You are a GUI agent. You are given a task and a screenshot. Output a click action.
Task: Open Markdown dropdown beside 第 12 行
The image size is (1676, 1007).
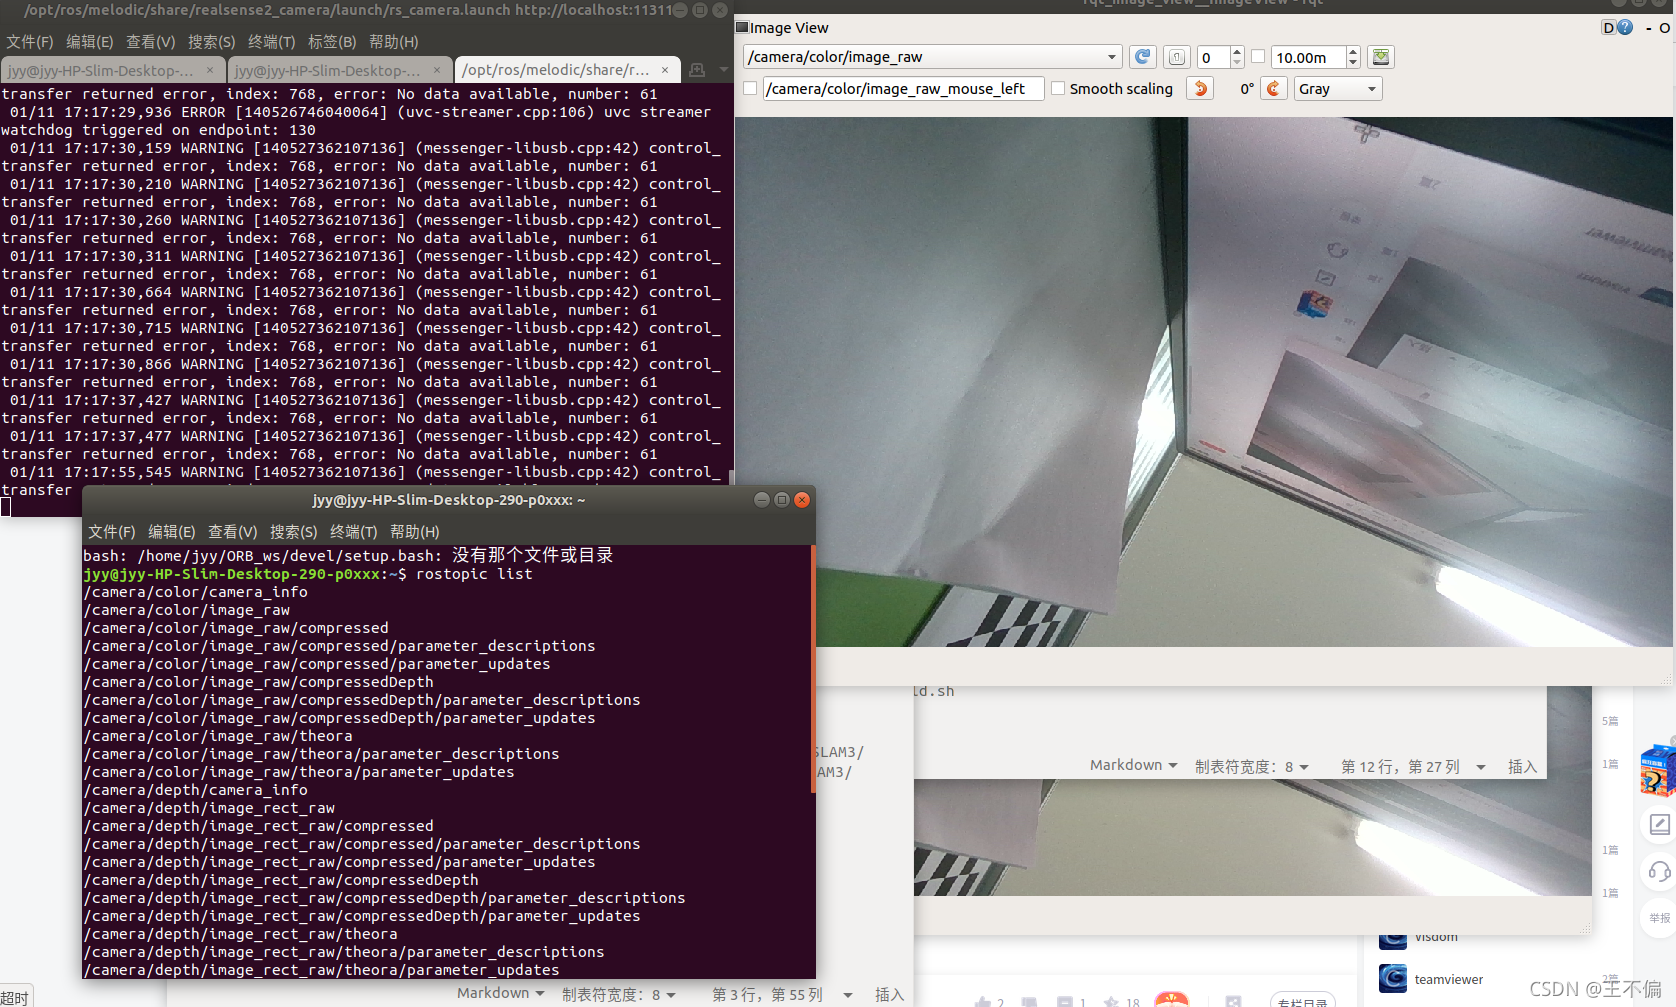[x=1133, y=765]
